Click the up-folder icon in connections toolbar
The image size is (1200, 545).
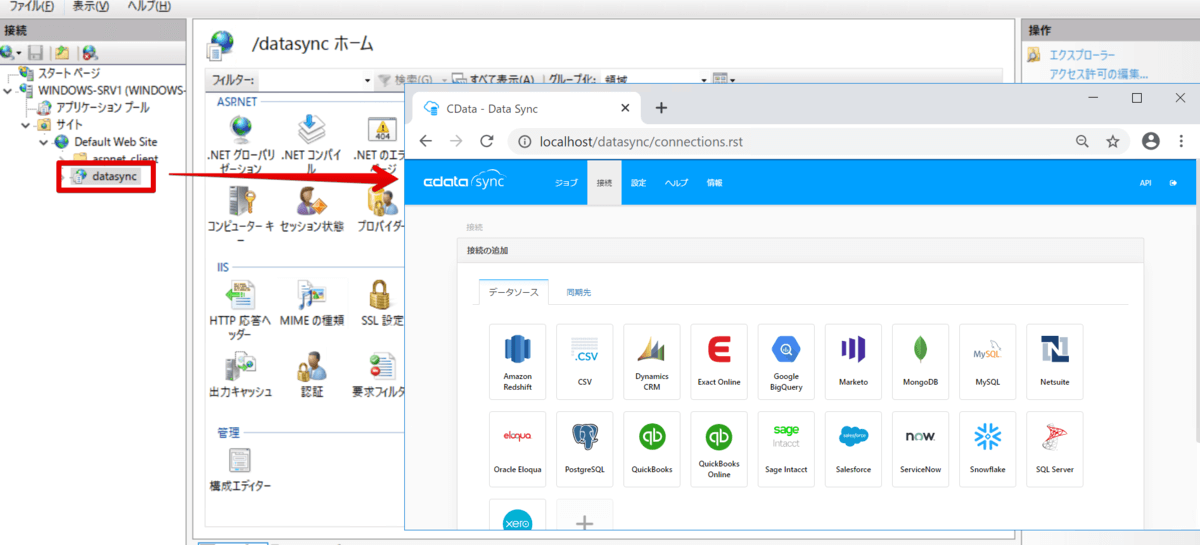point(62,52)
